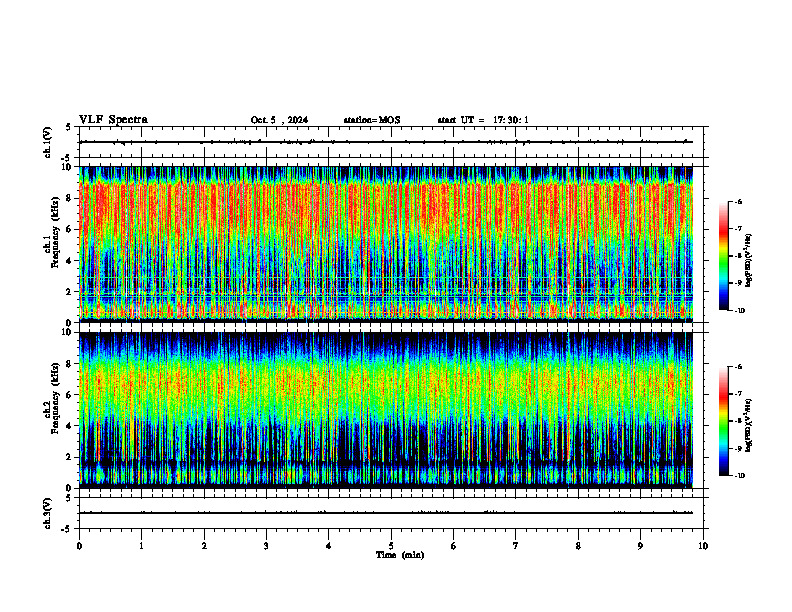The width and height of the screenshot is (792, 612).
Task: Click inside the ch.2 spectrogram panel
Action: tap(386, 410)
